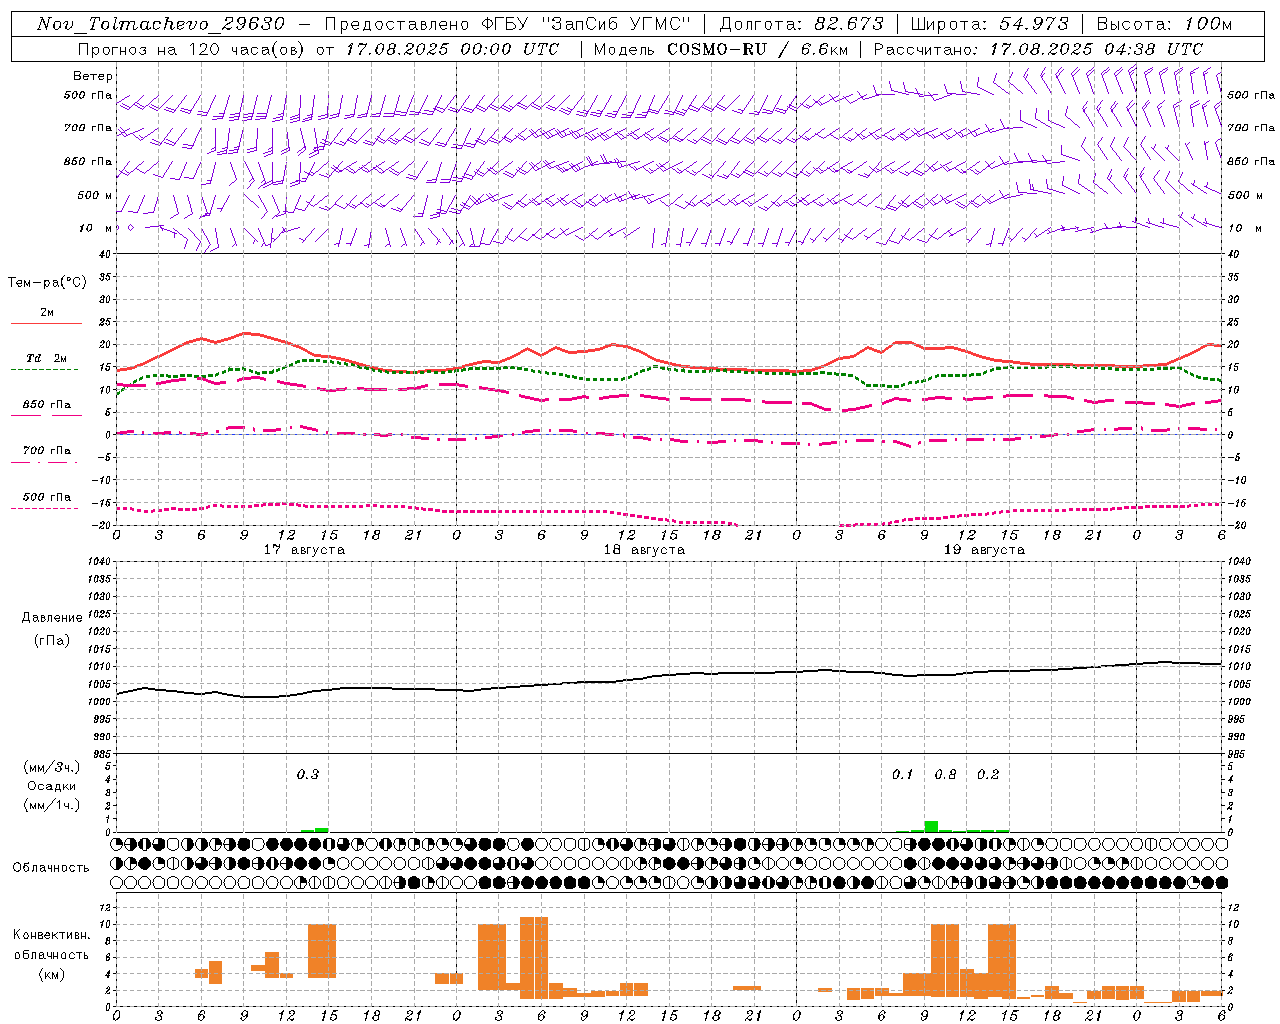The height and width of the screenshot is (1024, 1280).
Task: Click the tallest green precipitation bar under 0.8
Action: click(931, 826)
